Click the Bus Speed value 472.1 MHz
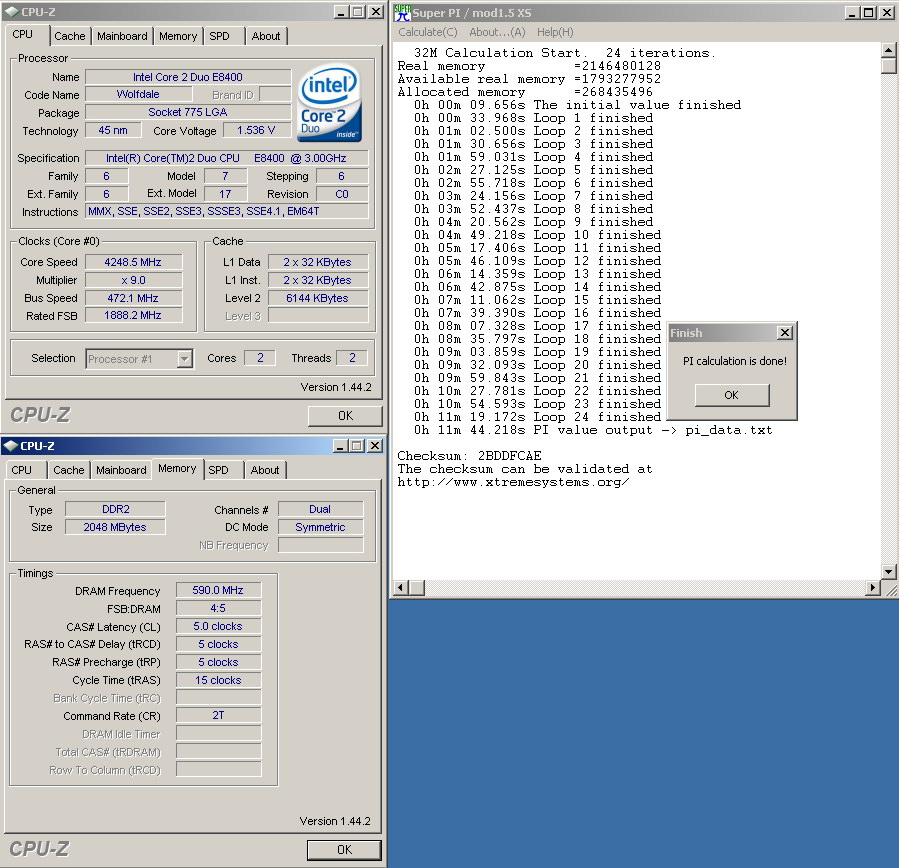Viewport: 899px width, 868px height. tap(133, 298)
